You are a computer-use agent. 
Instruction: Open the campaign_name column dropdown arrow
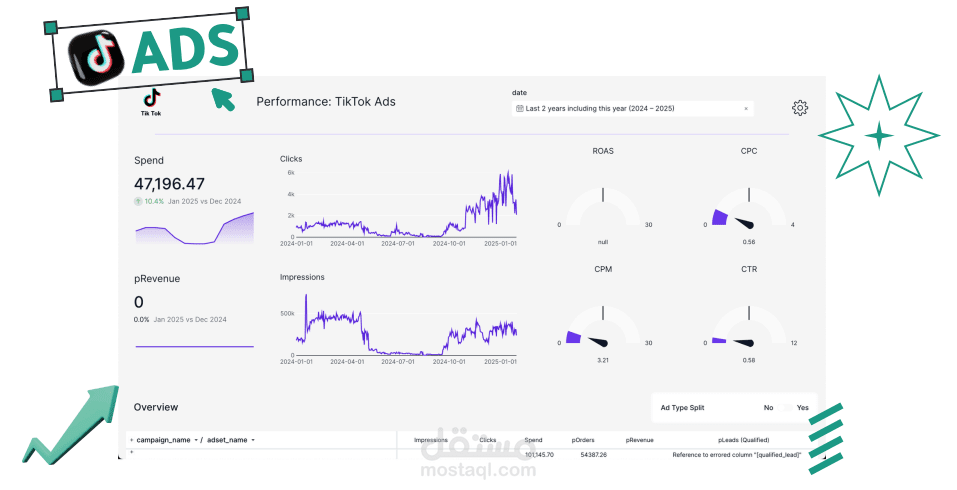[x=196, y=440]
